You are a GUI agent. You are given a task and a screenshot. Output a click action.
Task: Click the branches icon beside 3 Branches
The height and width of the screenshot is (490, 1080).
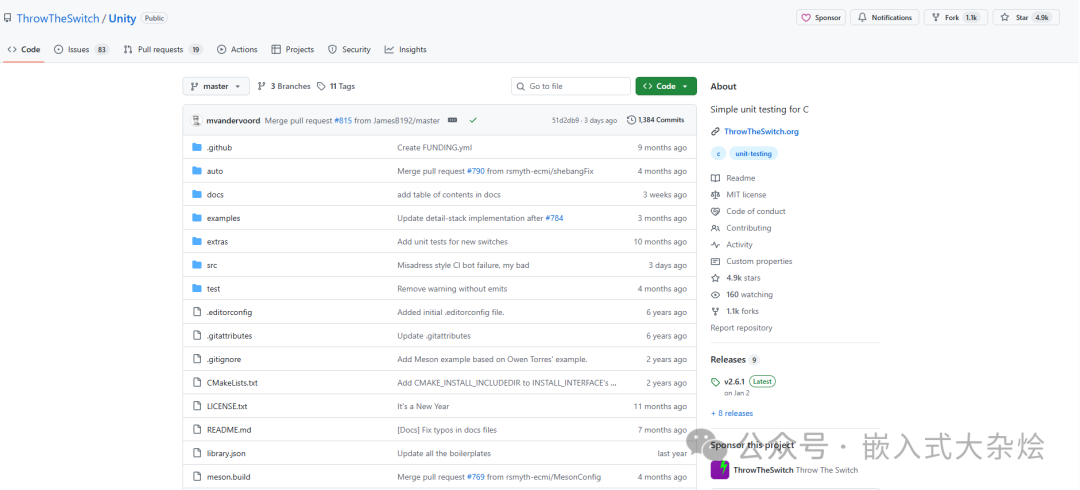tap(262, 86)
